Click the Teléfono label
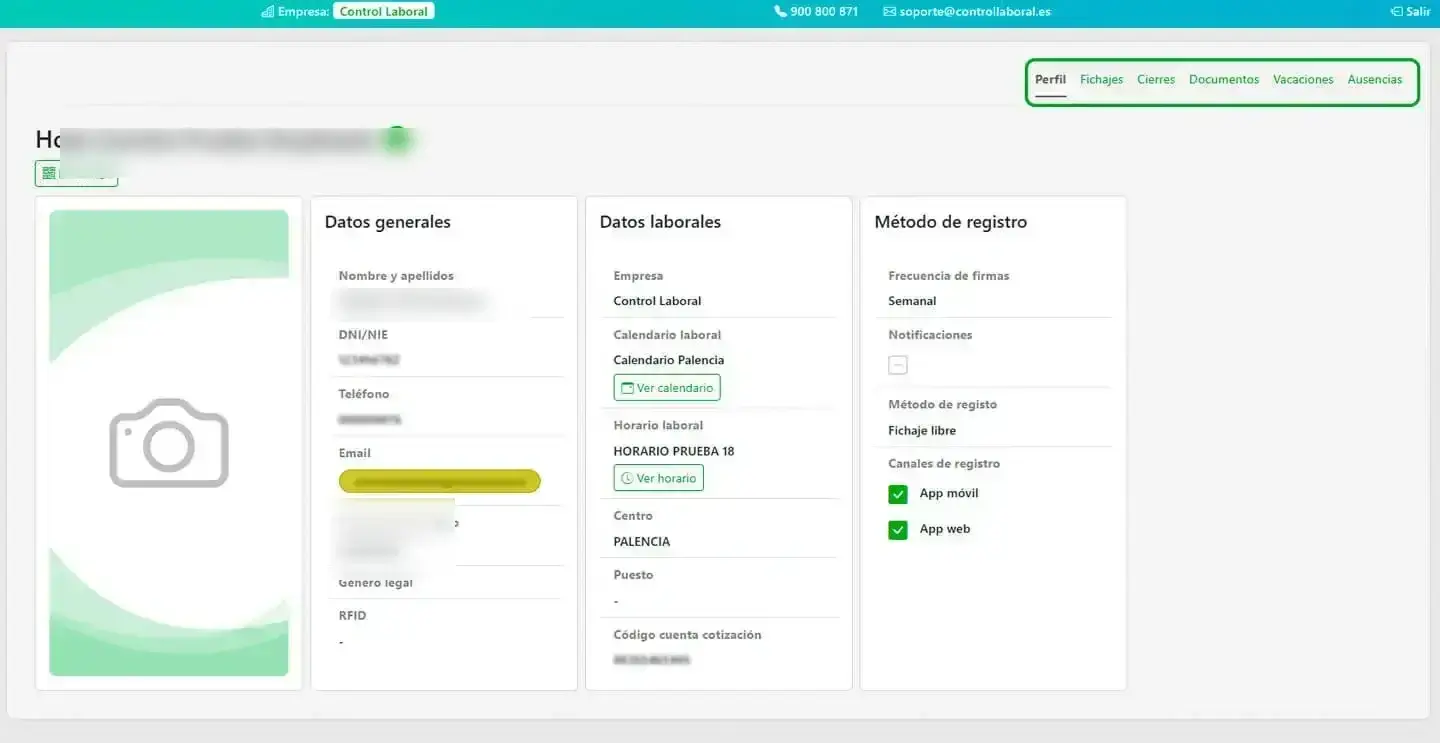 point(364,394)
